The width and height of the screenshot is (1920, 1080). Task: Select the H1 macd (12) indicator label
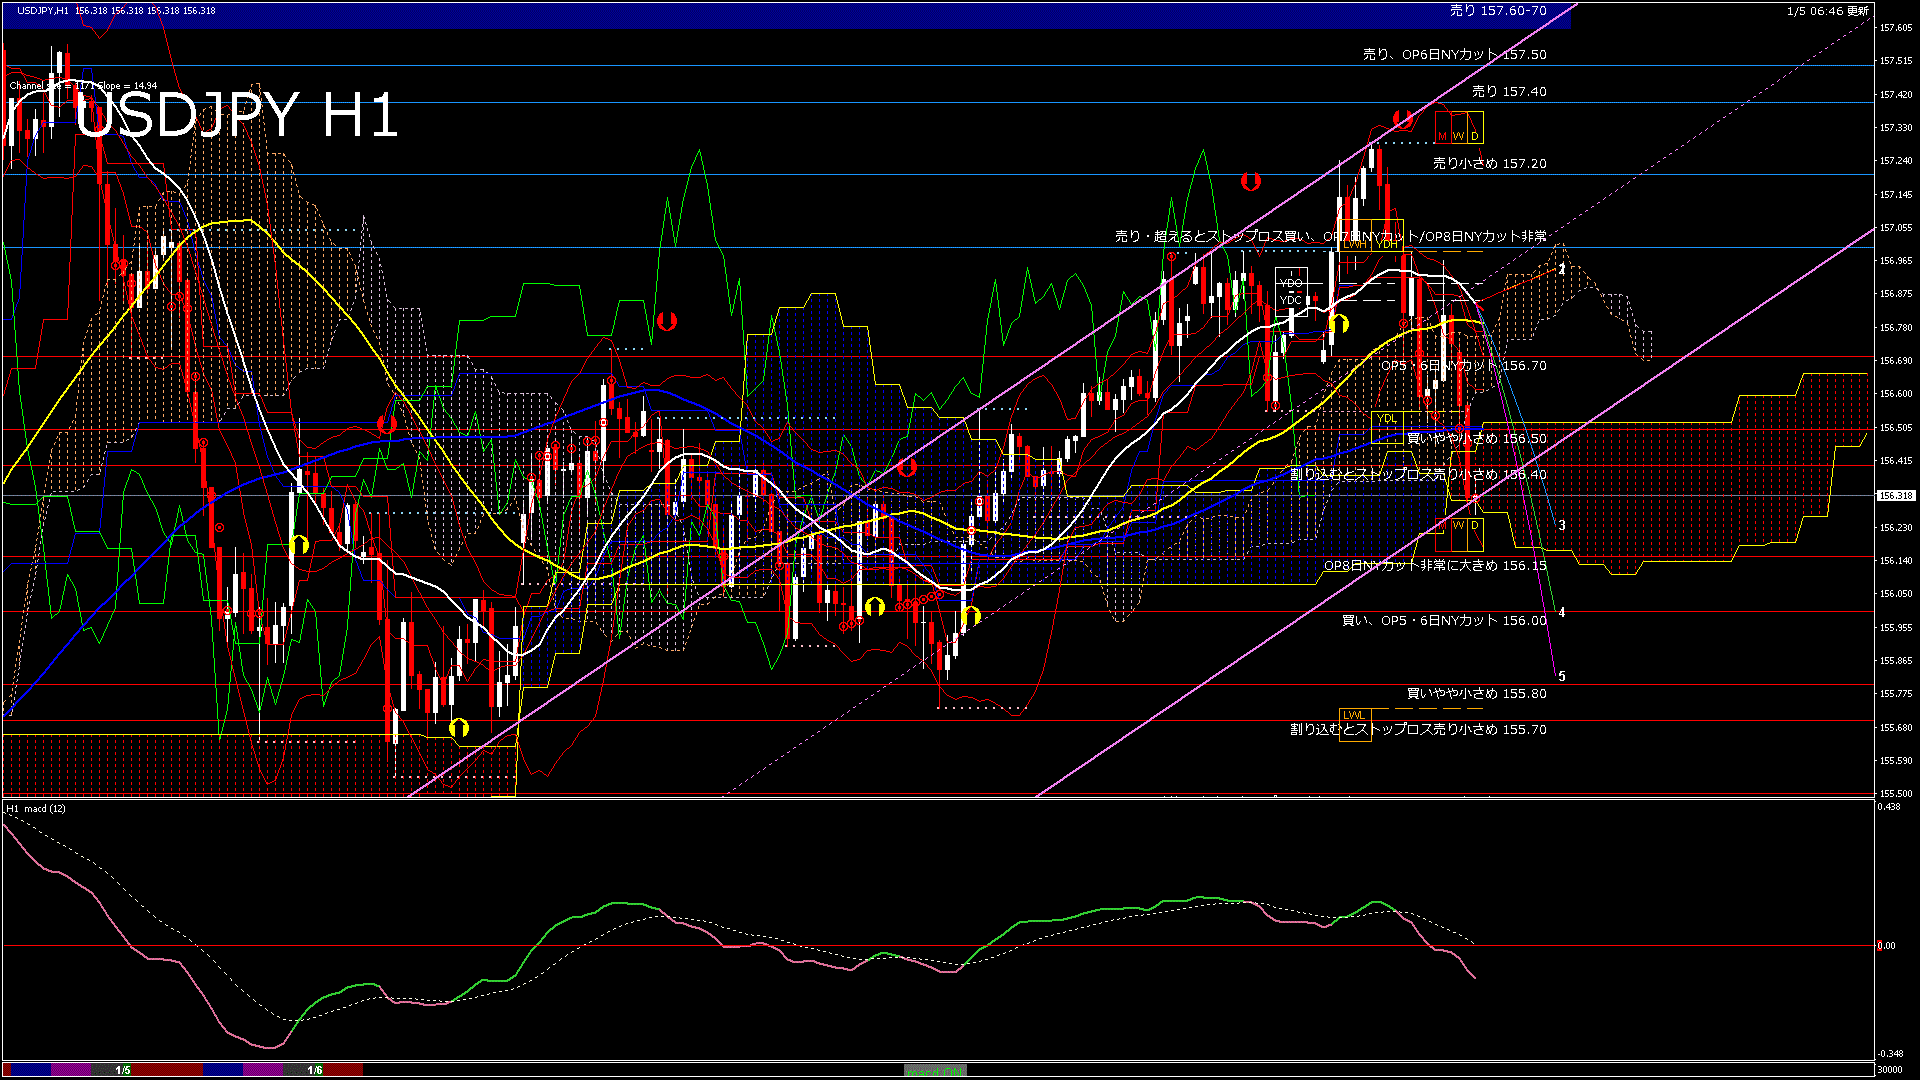36,808
